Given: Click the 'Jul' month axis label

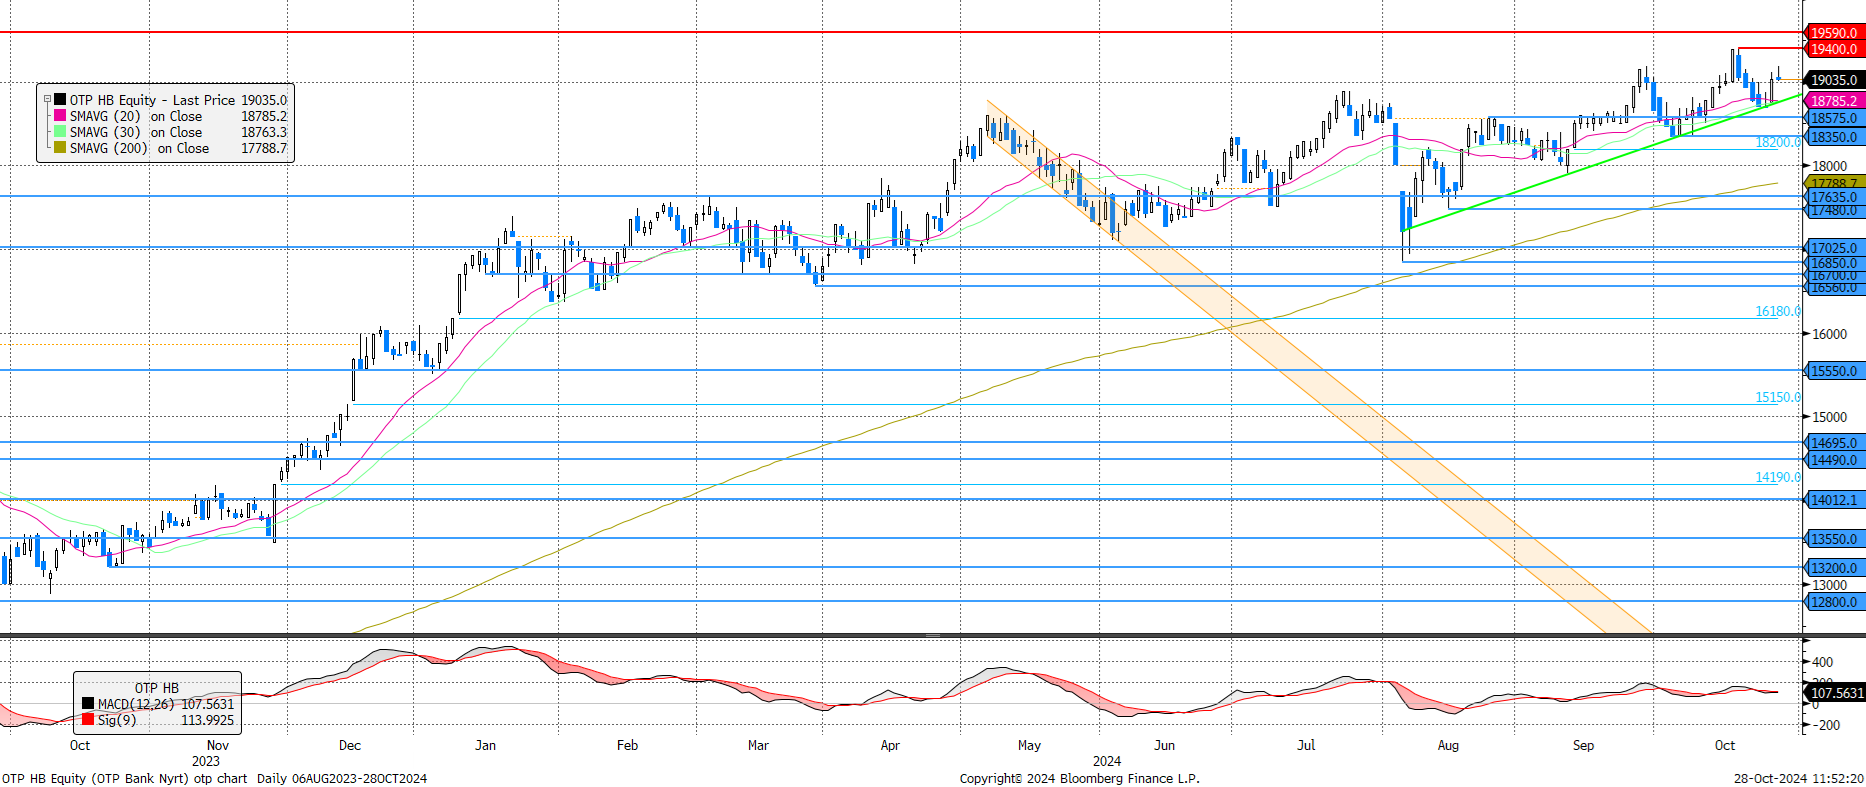Looking at the screenshot, I should click(1306, 745).
